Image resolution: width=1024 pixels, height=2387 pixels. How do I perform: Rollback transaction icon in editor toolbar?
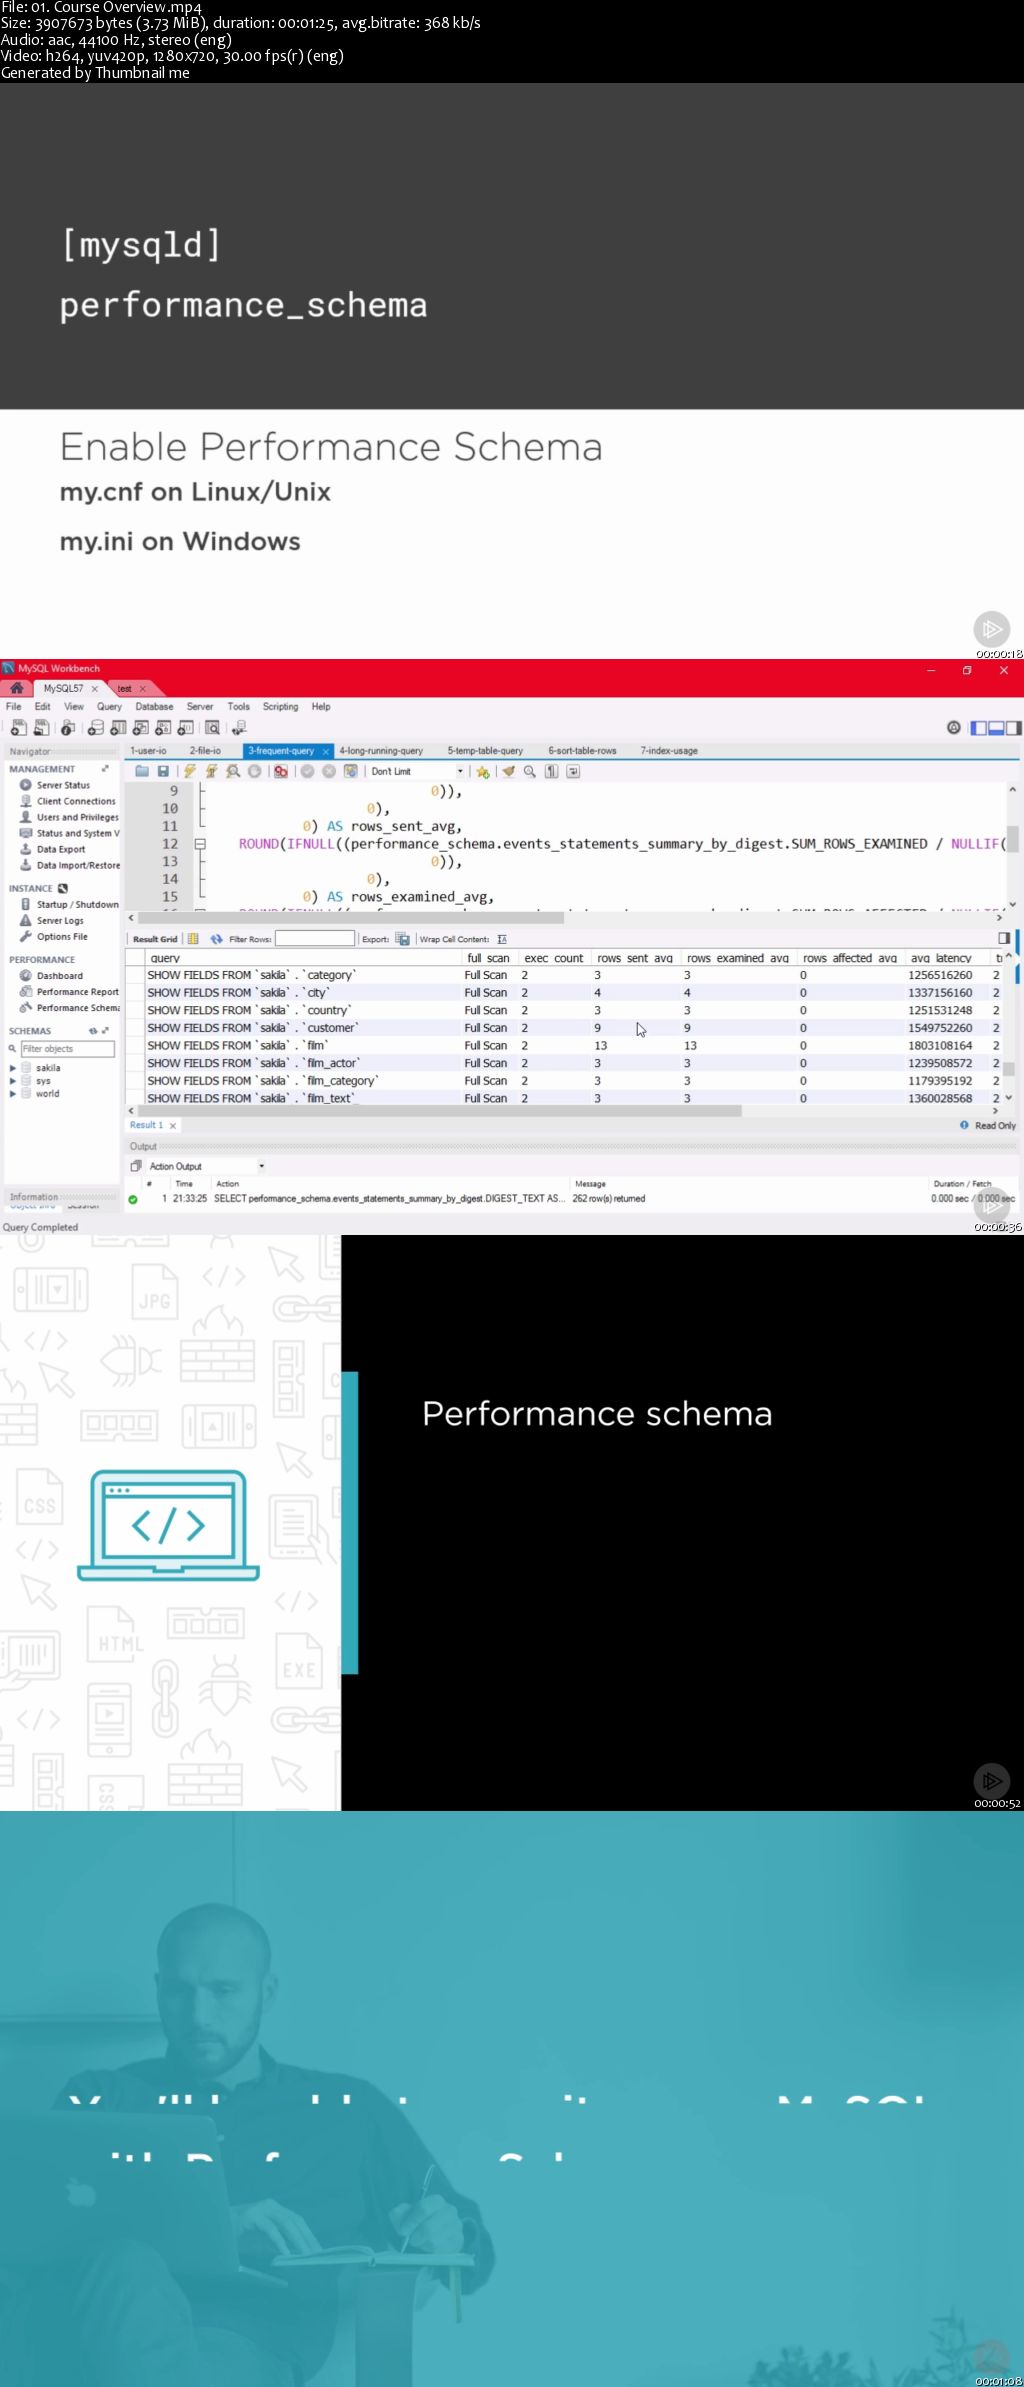pos(329,771)
